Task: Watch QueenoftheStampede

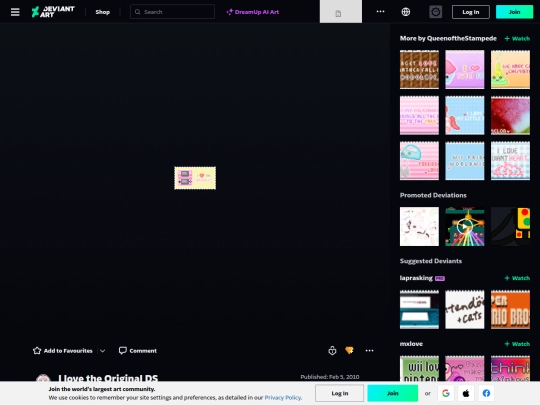Action: coord(517,39)
